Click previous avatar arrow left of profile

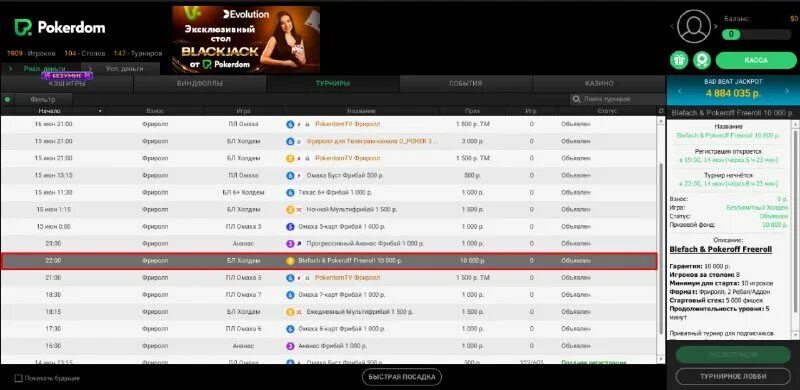pos(673,27)
